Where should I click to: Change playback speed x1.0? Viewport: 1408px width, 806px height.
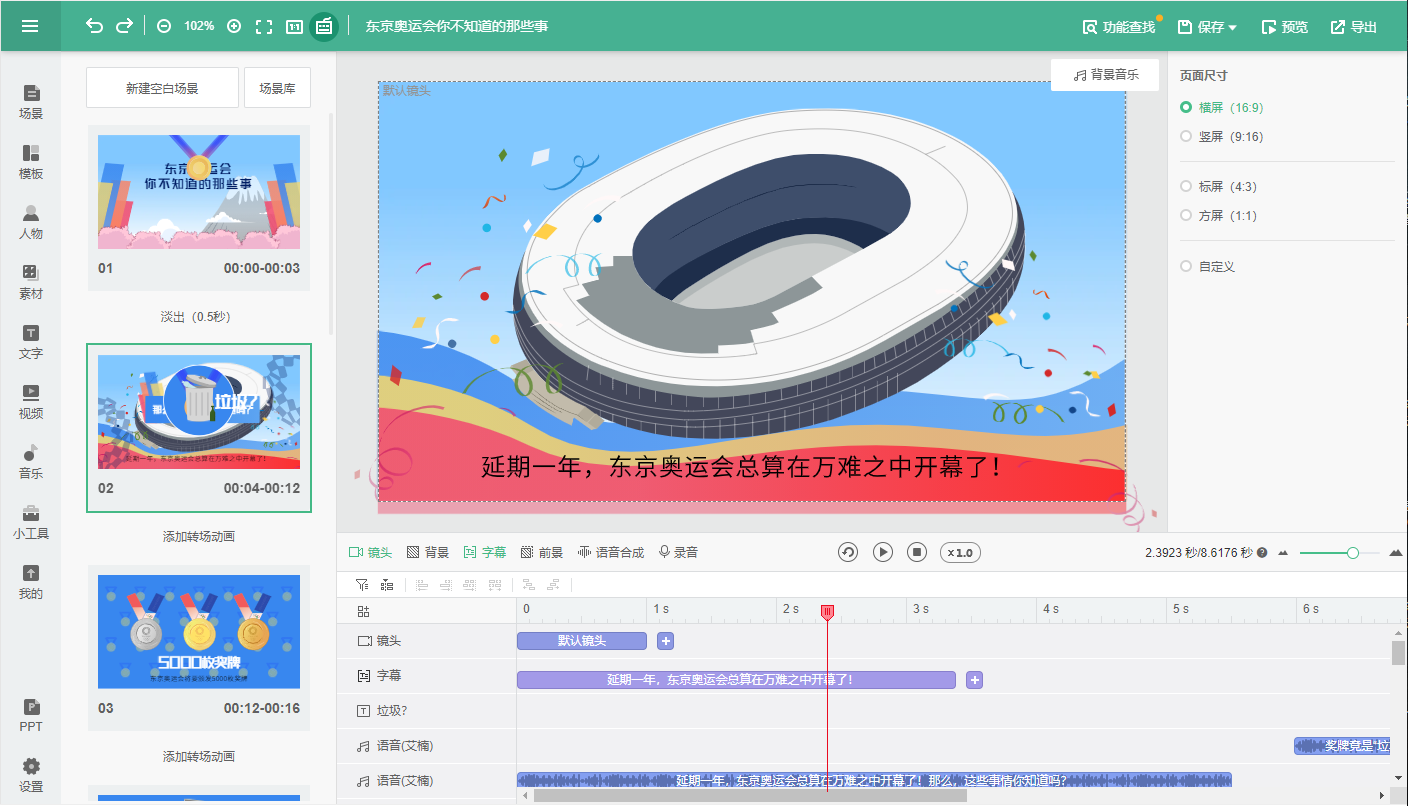960,552
